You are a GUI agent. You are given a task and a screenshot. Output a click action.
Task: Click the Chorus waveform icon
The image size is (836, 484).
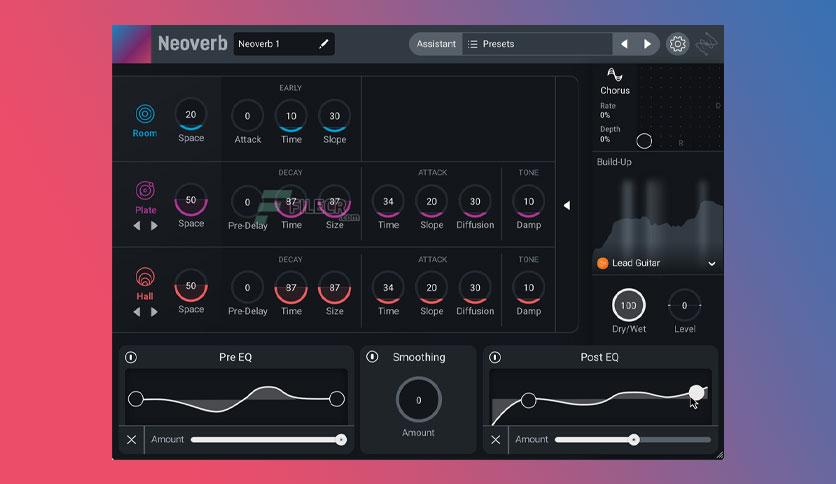pyautogui.click(x=615, y=75)
